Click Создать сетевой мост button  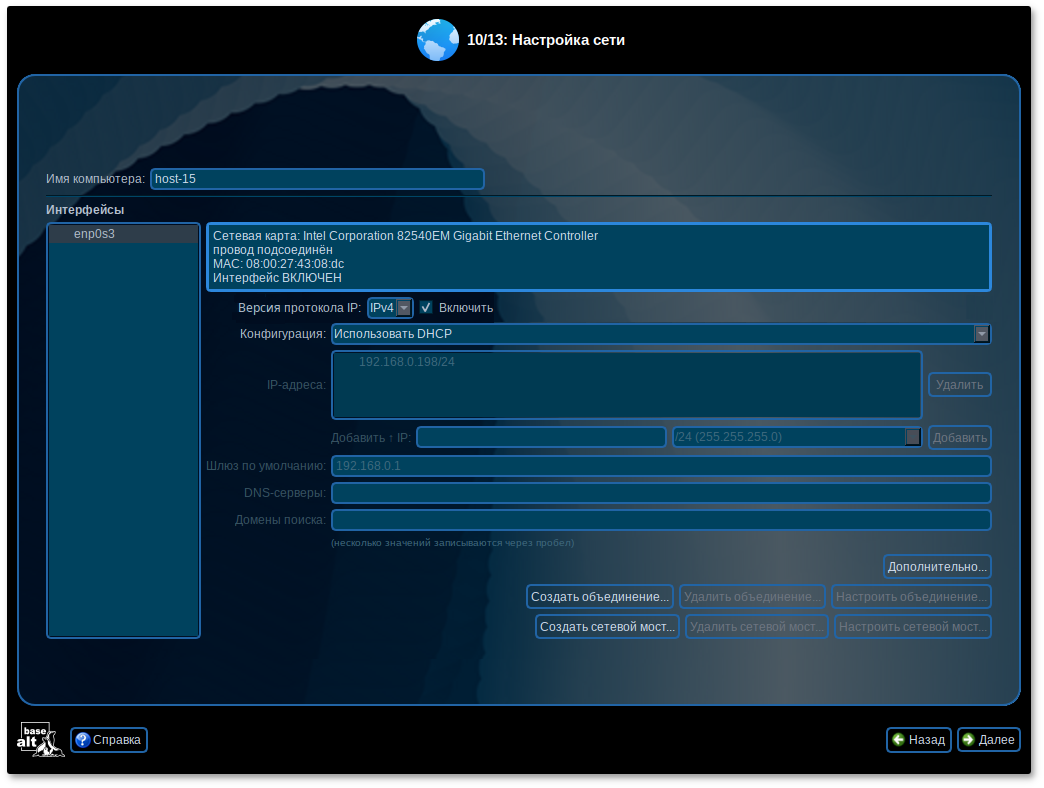coord(607,627)
